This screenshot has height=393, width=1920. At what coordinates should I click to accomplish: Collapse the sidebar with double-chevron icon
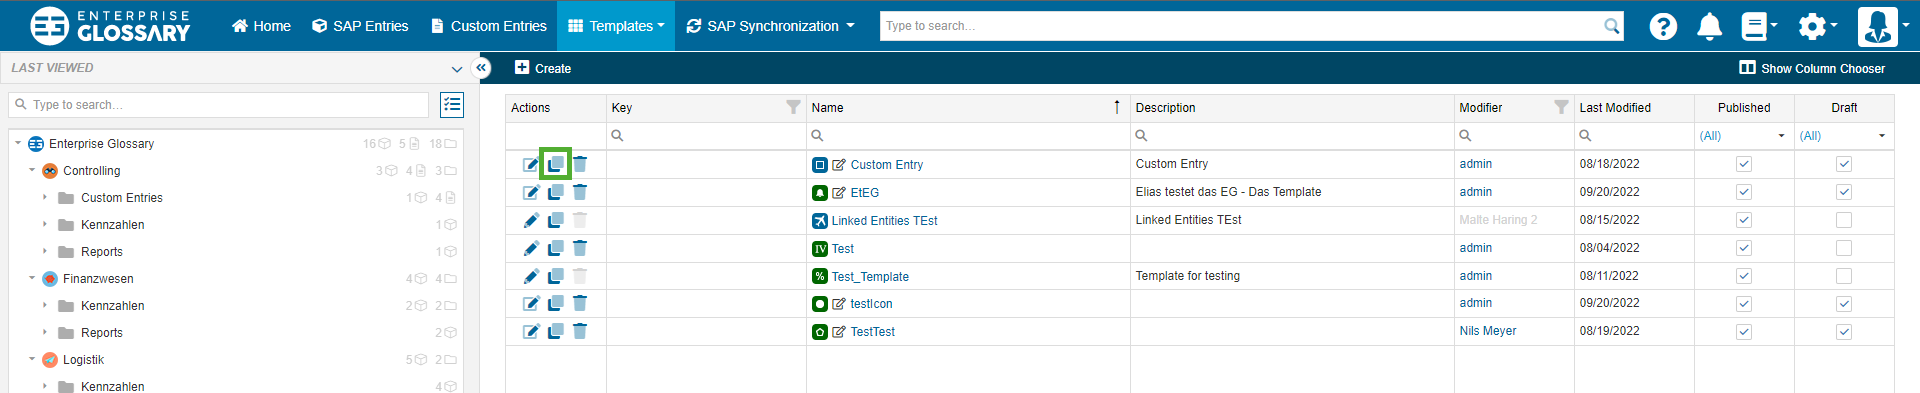tap(481, 68)
